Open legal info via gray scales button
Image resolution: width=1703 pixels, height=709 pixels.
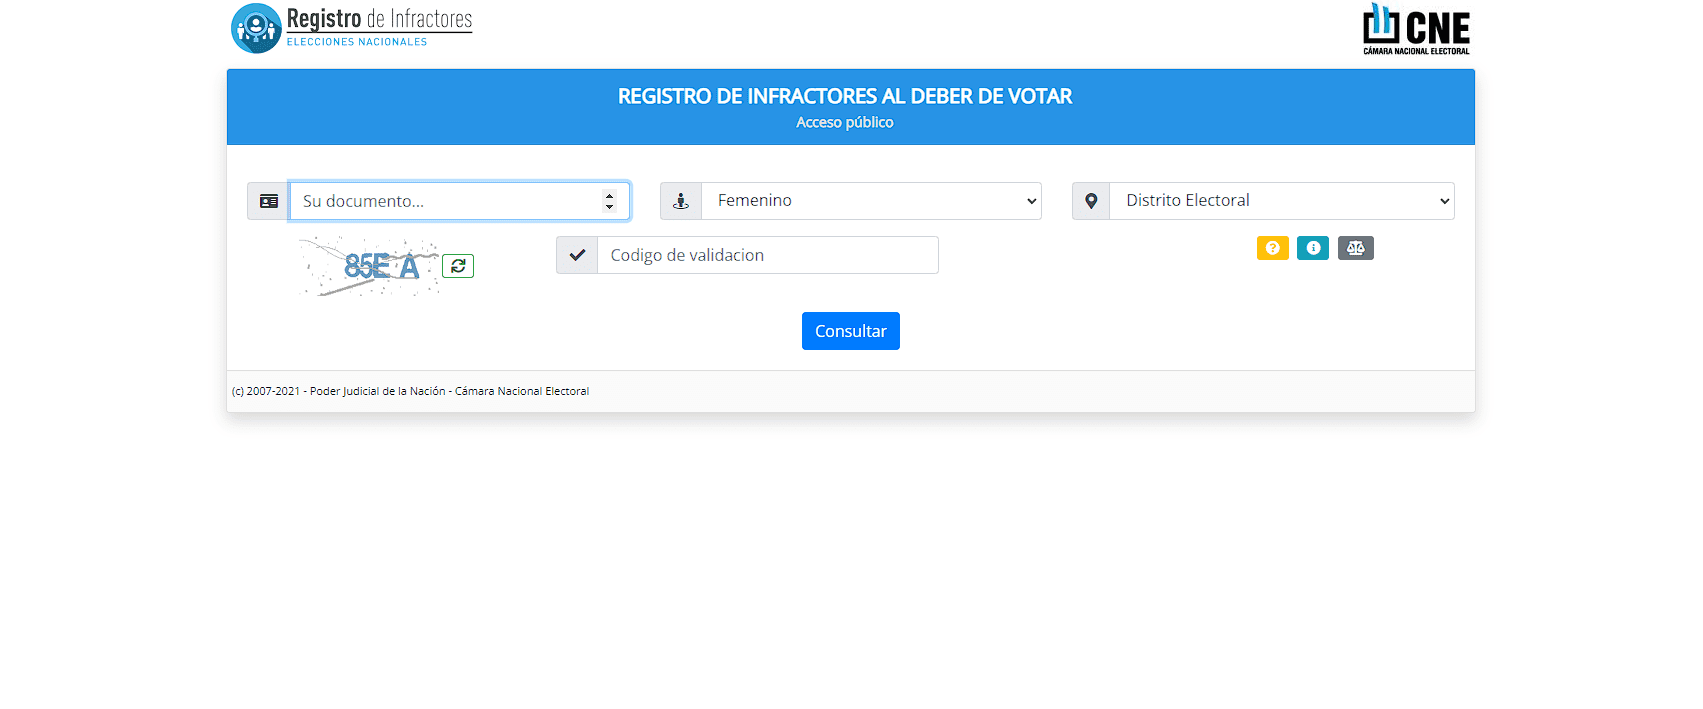1356,248
